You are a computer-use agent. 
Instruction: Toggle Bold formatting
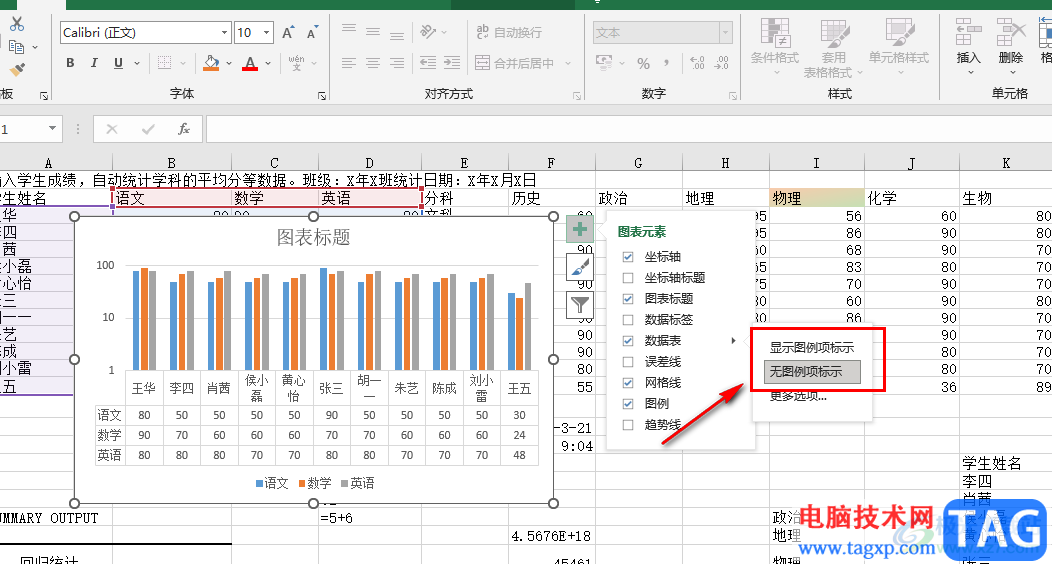[x=70, y=63]
